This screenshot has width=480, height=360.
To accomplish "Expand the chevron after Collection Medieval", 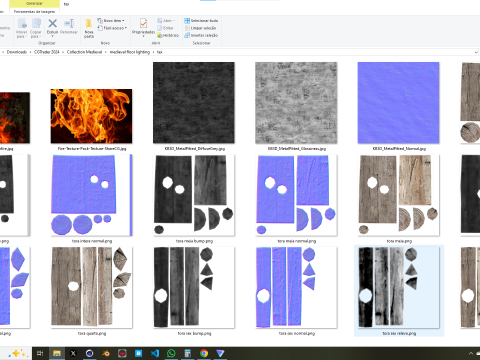I will click(106, 52).
